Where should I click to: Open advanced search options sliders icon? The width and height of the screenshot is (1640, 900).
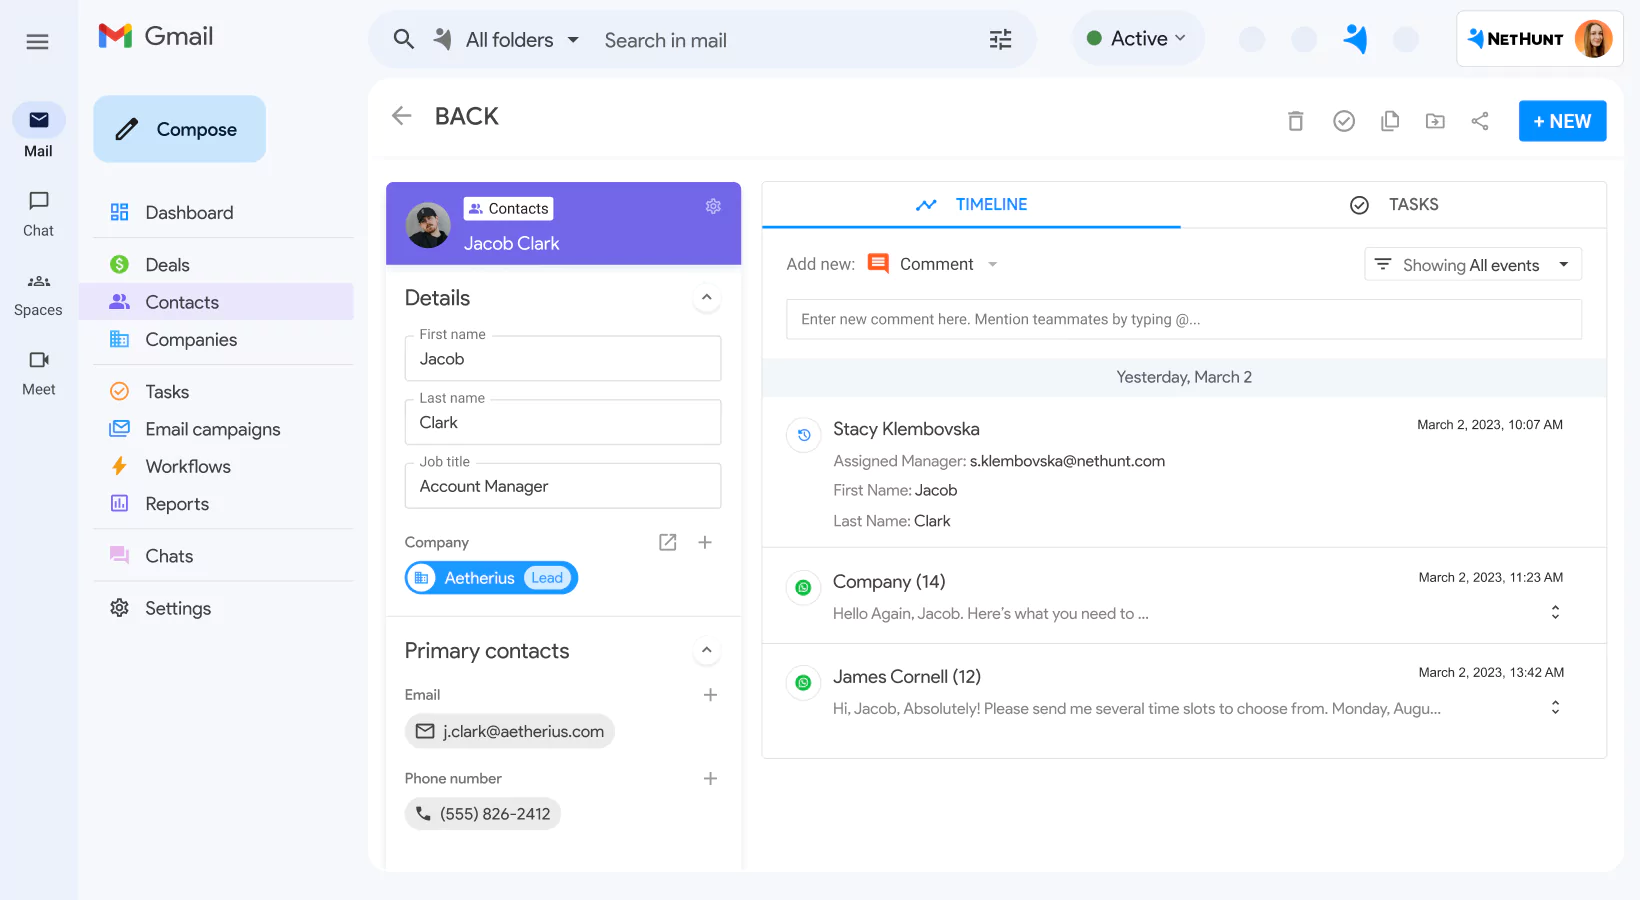point(999,39)
